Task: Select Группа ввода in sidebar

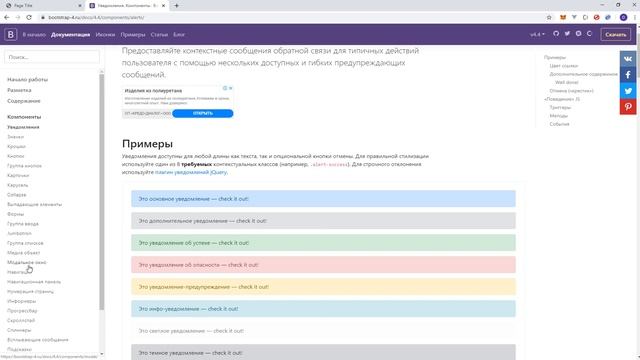Action: pos(23,224)
